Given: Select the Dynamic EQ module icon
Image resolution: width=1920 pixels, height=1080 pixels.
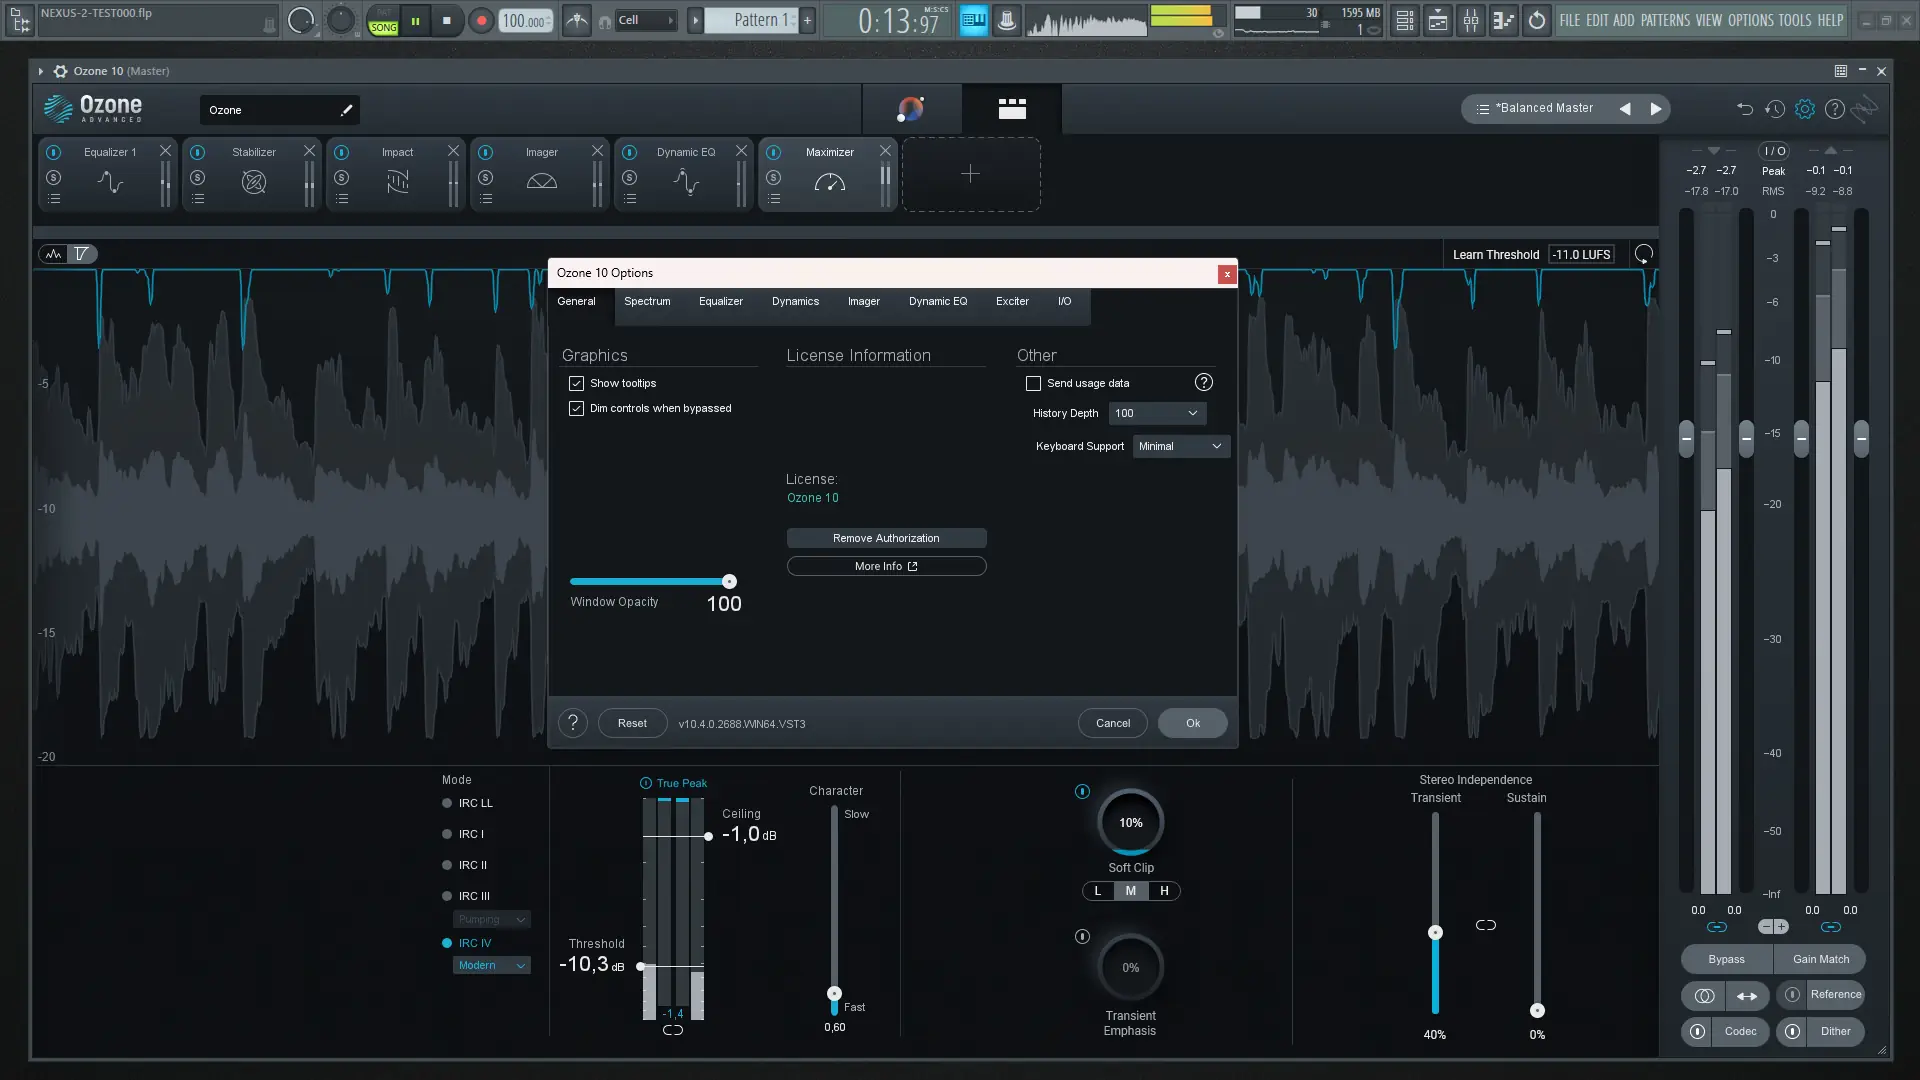Looking at the screenshot, I should click(x=684, y=182).
